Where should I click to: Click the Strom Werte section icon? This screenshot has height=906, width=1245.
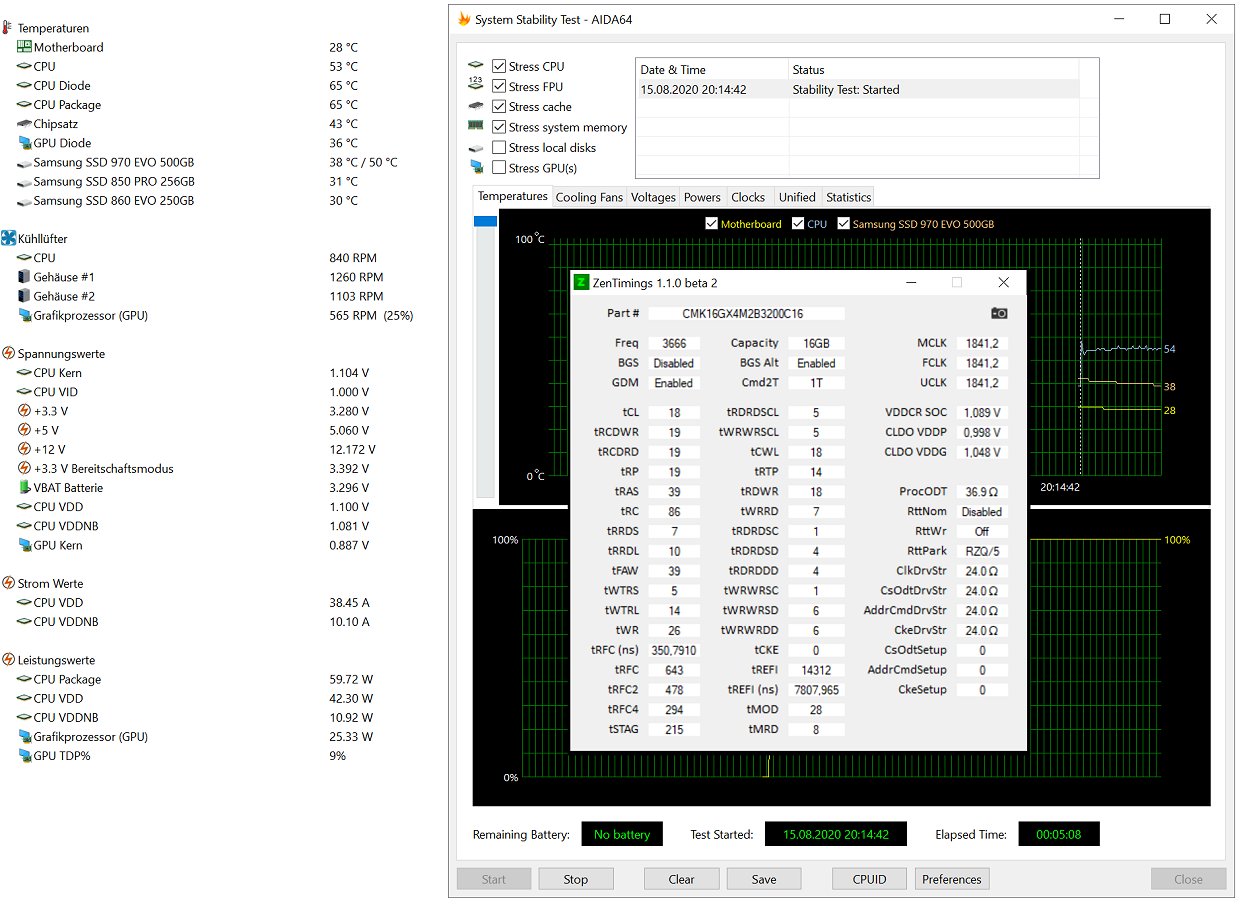(8, 584)
